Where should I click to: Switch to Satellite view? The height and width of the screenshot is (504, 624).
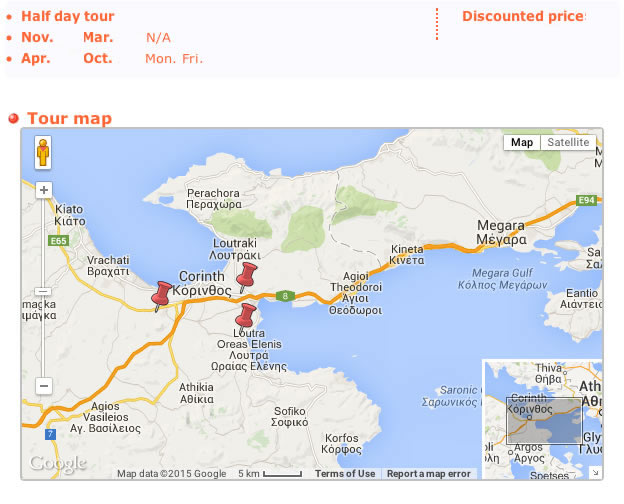568,142
